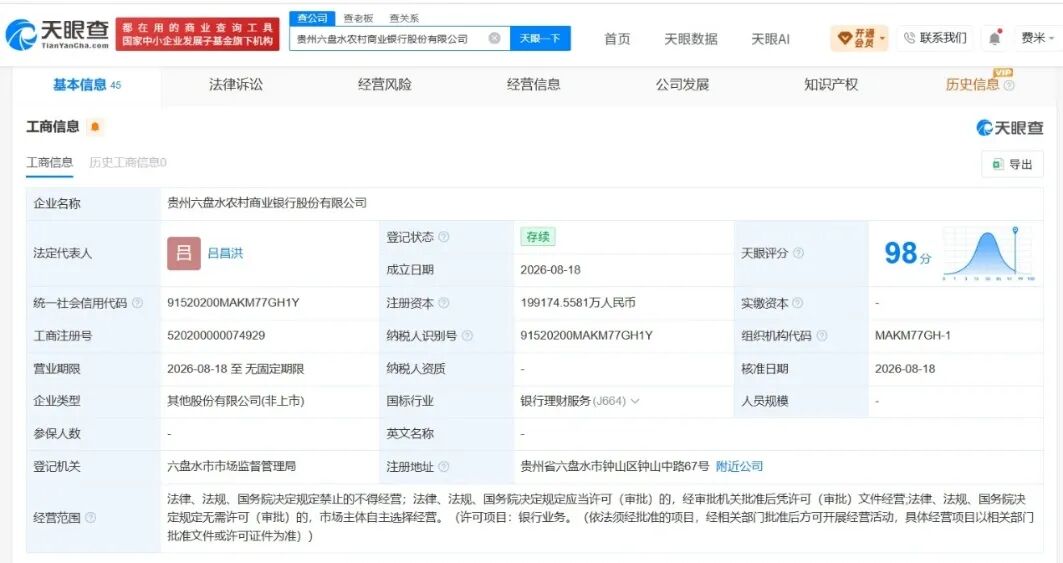Screen dimensions: 1063x563
Task: Click help icon beside 组织机构代码
Action: tap(822, 335)
